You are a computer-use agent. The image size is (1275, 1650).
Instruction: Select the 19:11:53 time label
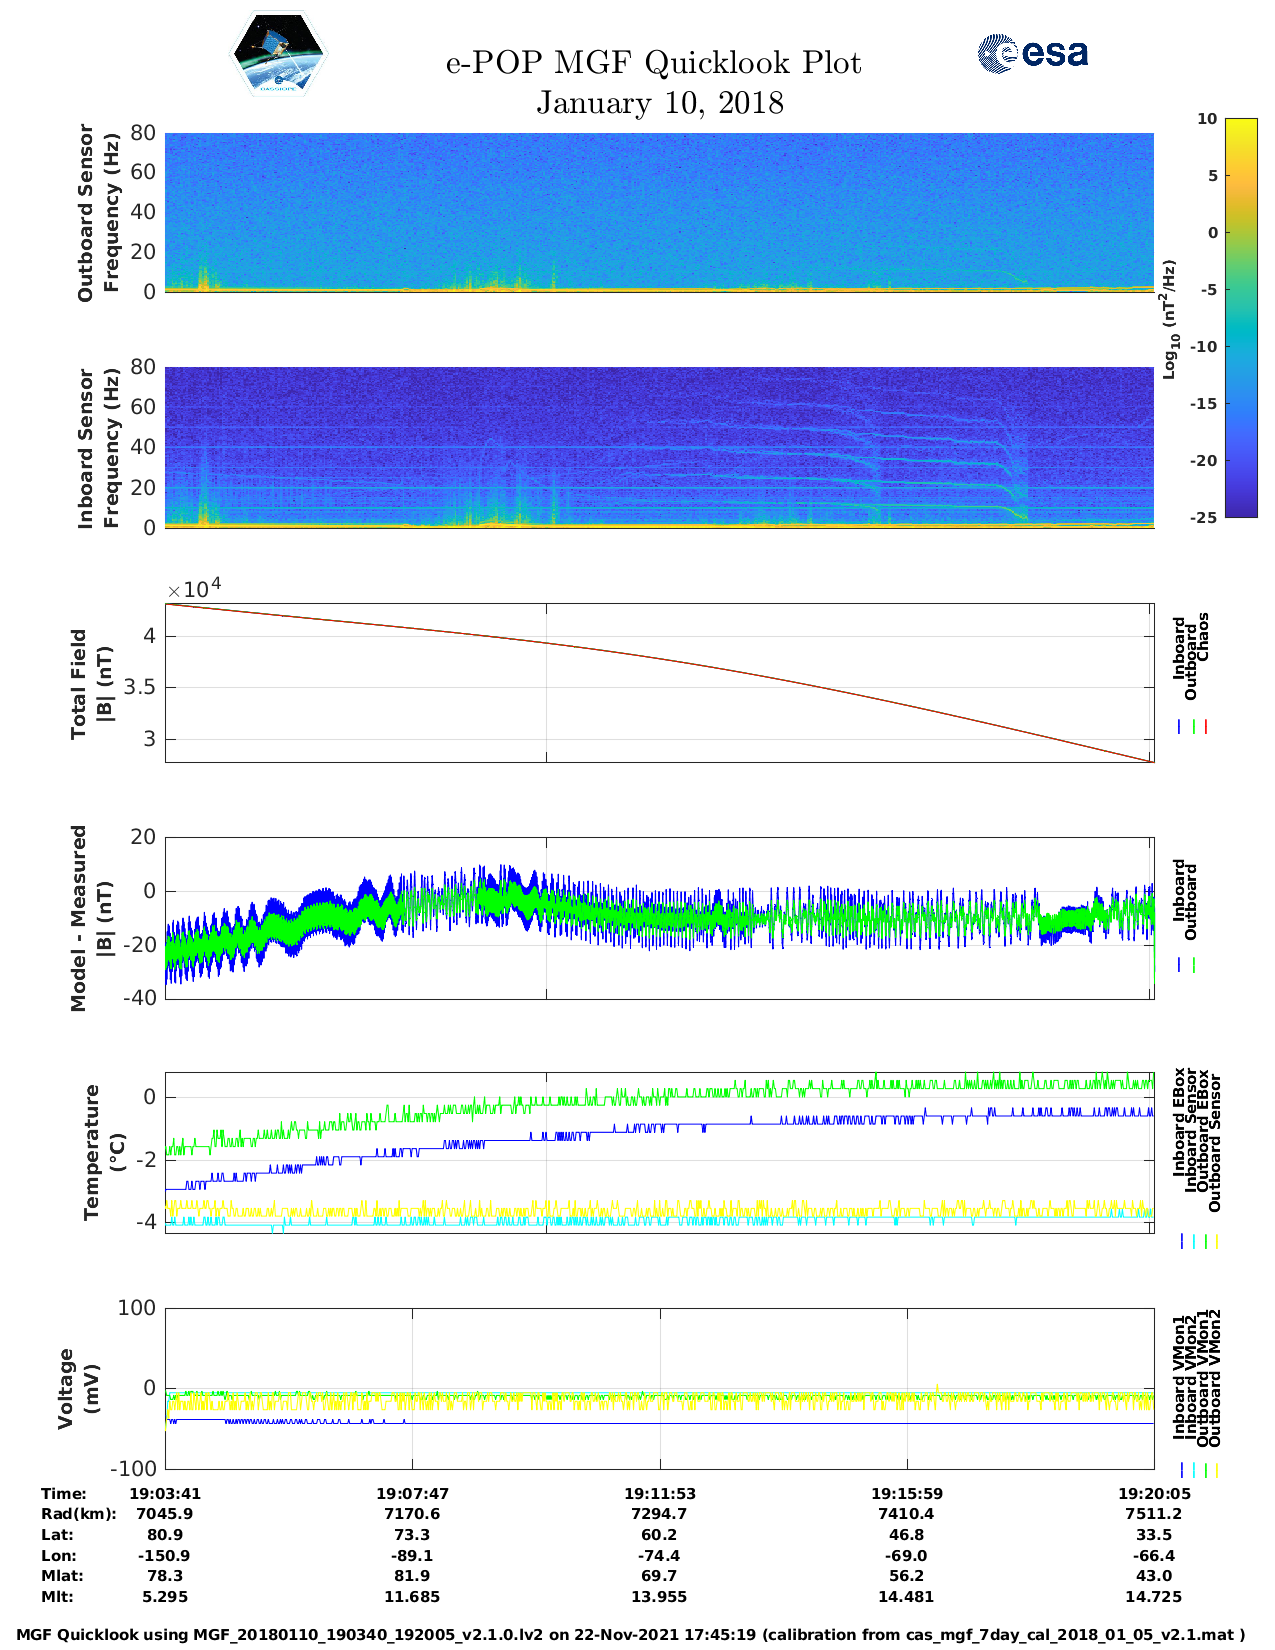[659, 1493]
